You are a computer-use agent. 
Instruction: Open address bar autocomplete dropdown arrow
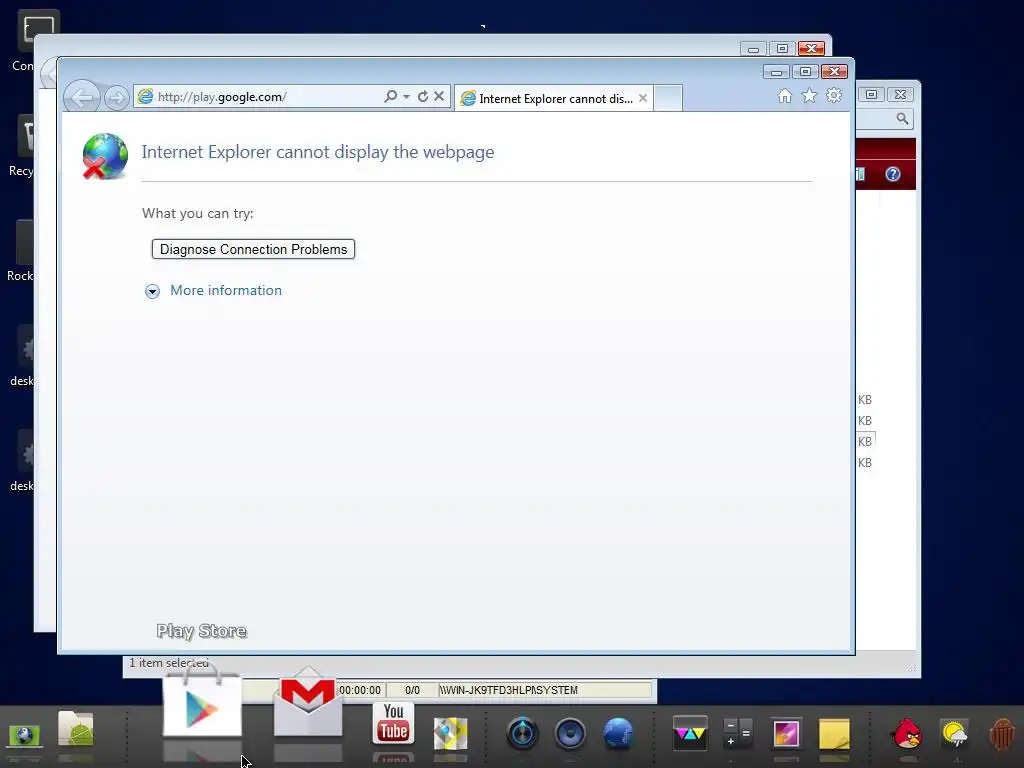[x=406, y=97]
